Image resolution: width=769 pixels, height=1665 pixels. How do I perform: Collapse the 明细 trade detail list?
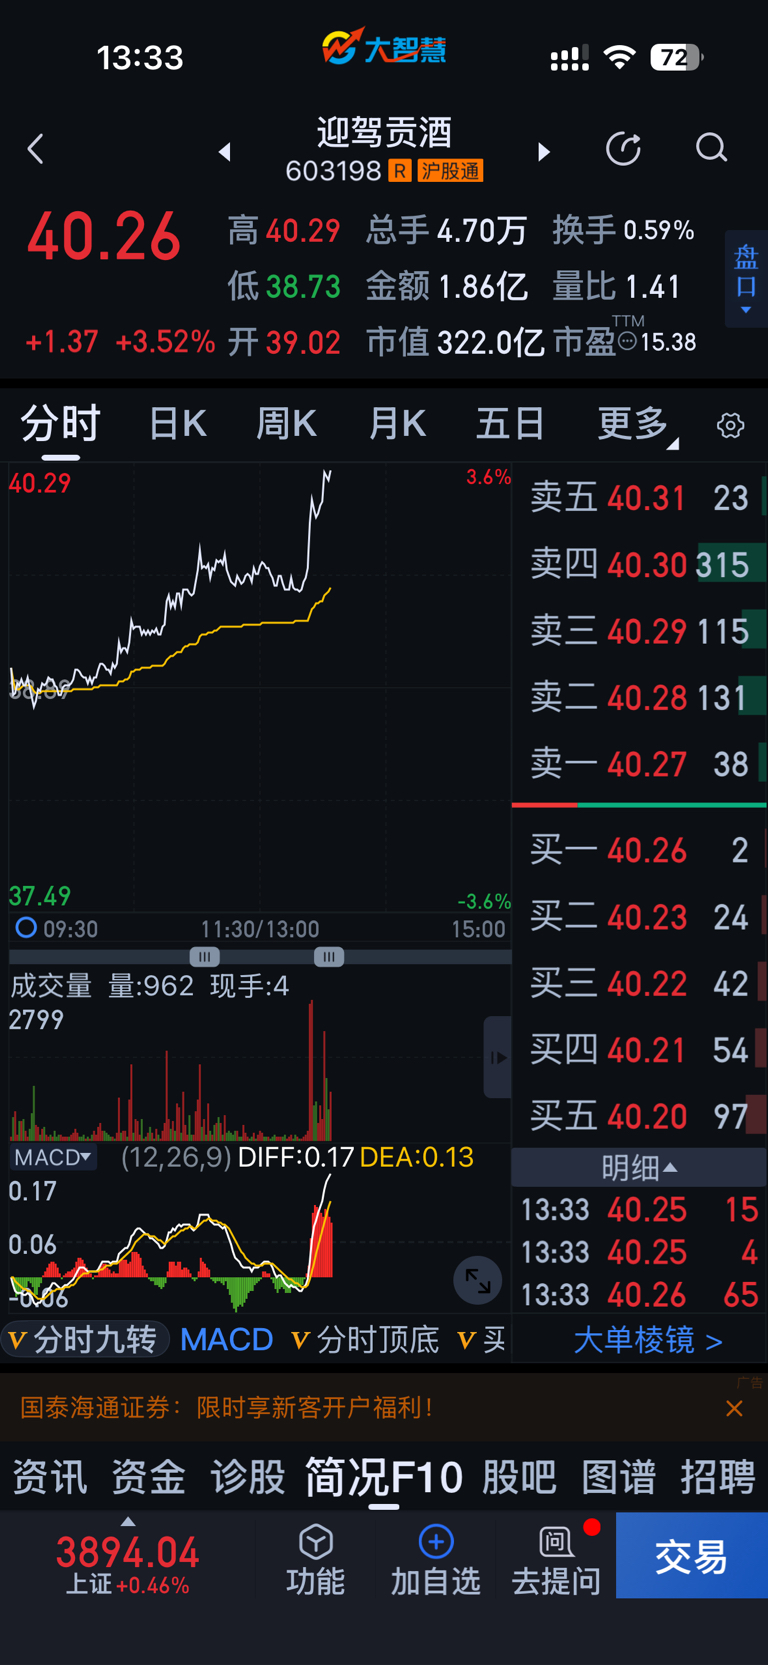[x=639, y=1167]
